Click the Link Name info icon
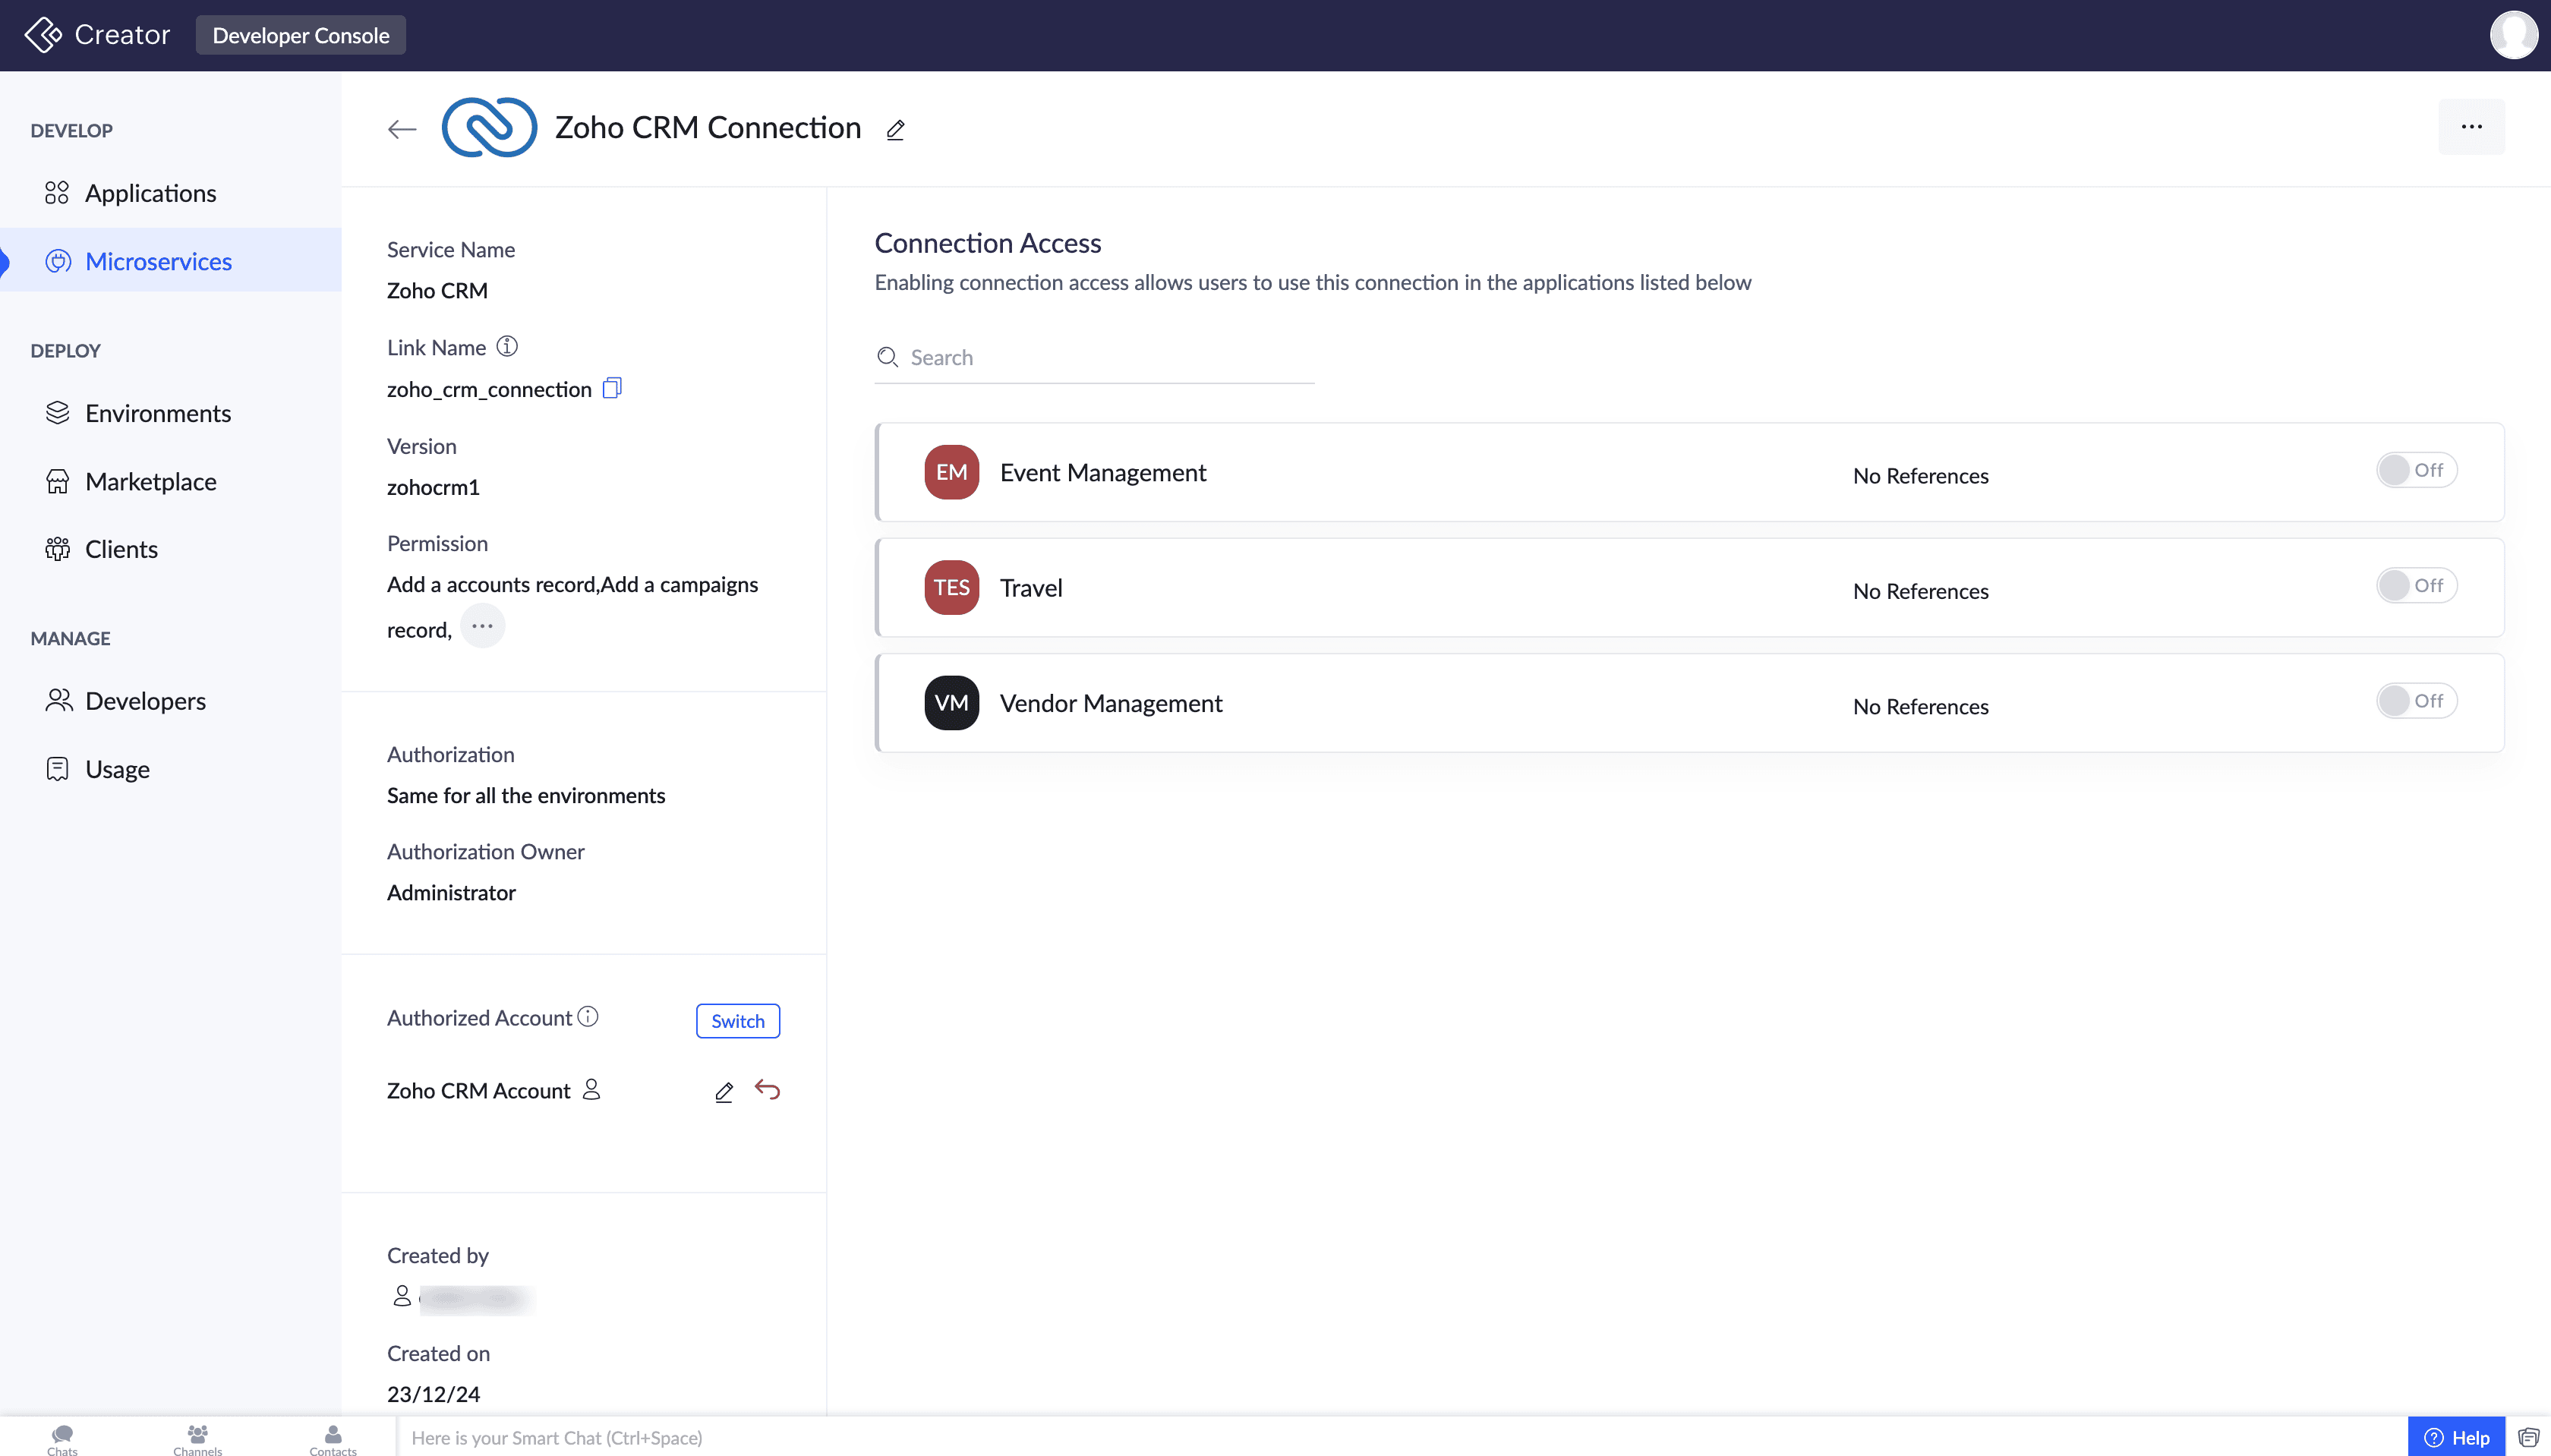This screenshot has height=1456, width=2551. click(x=507, y=346)
